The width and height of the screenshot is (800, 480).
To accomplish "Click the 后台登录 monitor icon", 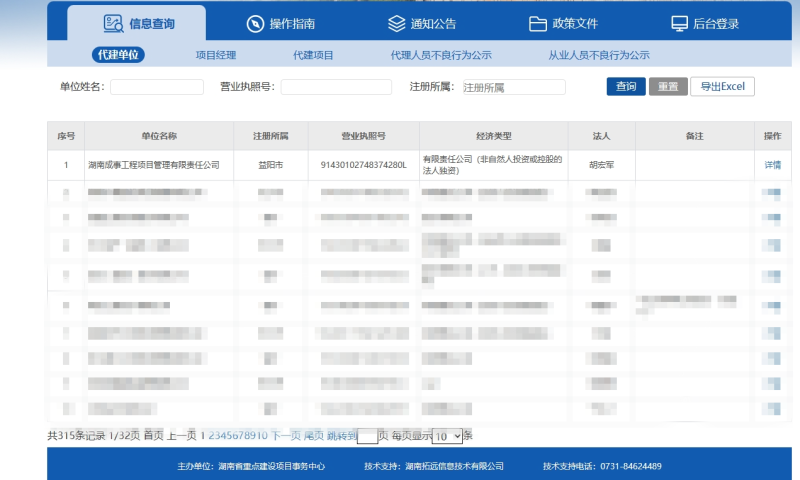I will pos(679,23).
